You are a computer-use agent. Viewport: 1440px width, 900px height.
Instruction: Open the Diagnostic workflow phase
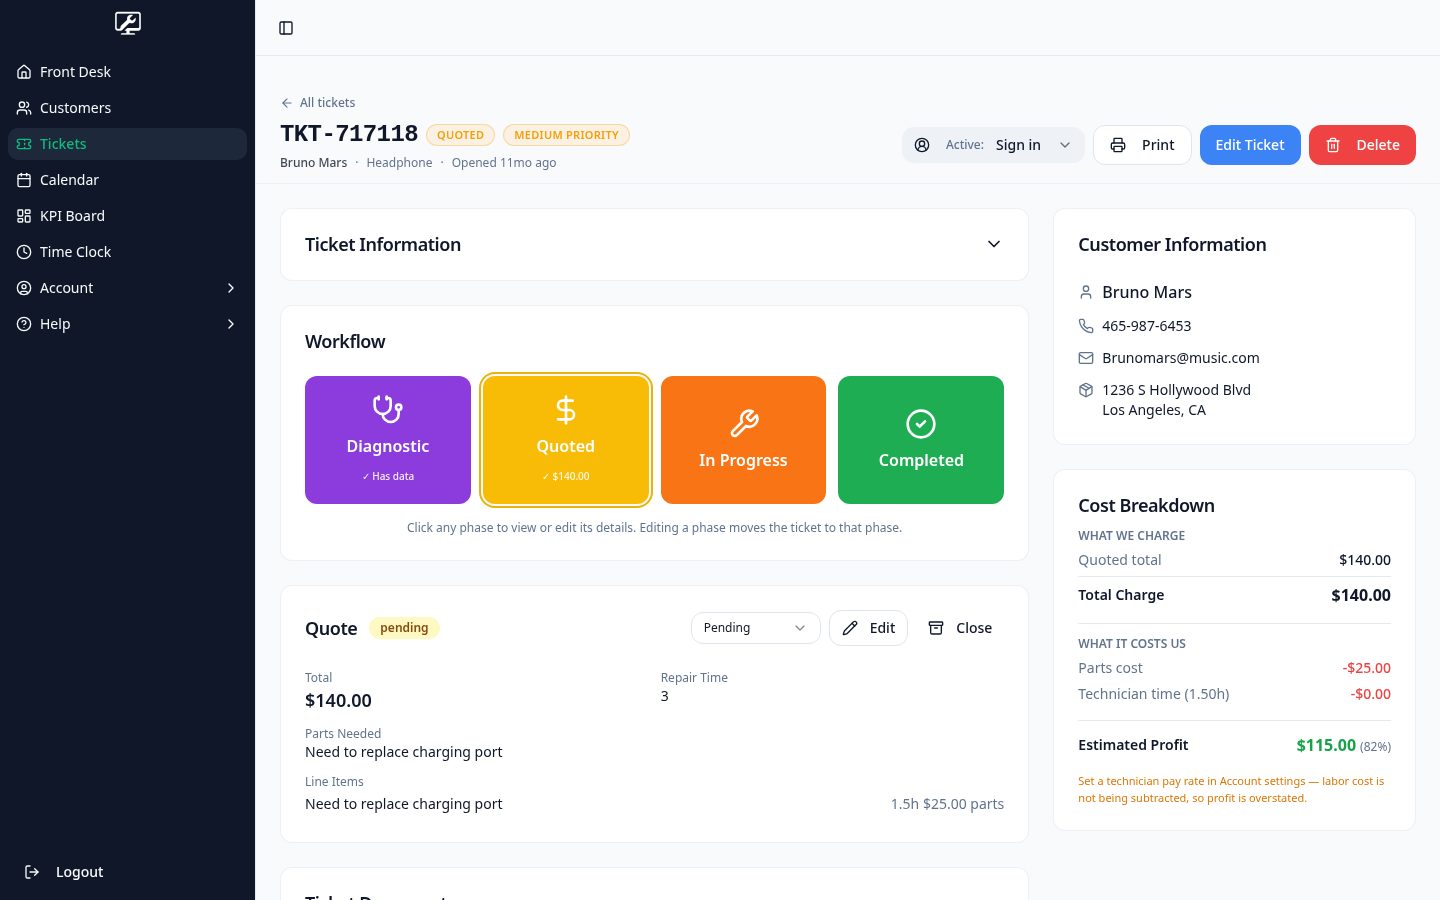[388, 440]
